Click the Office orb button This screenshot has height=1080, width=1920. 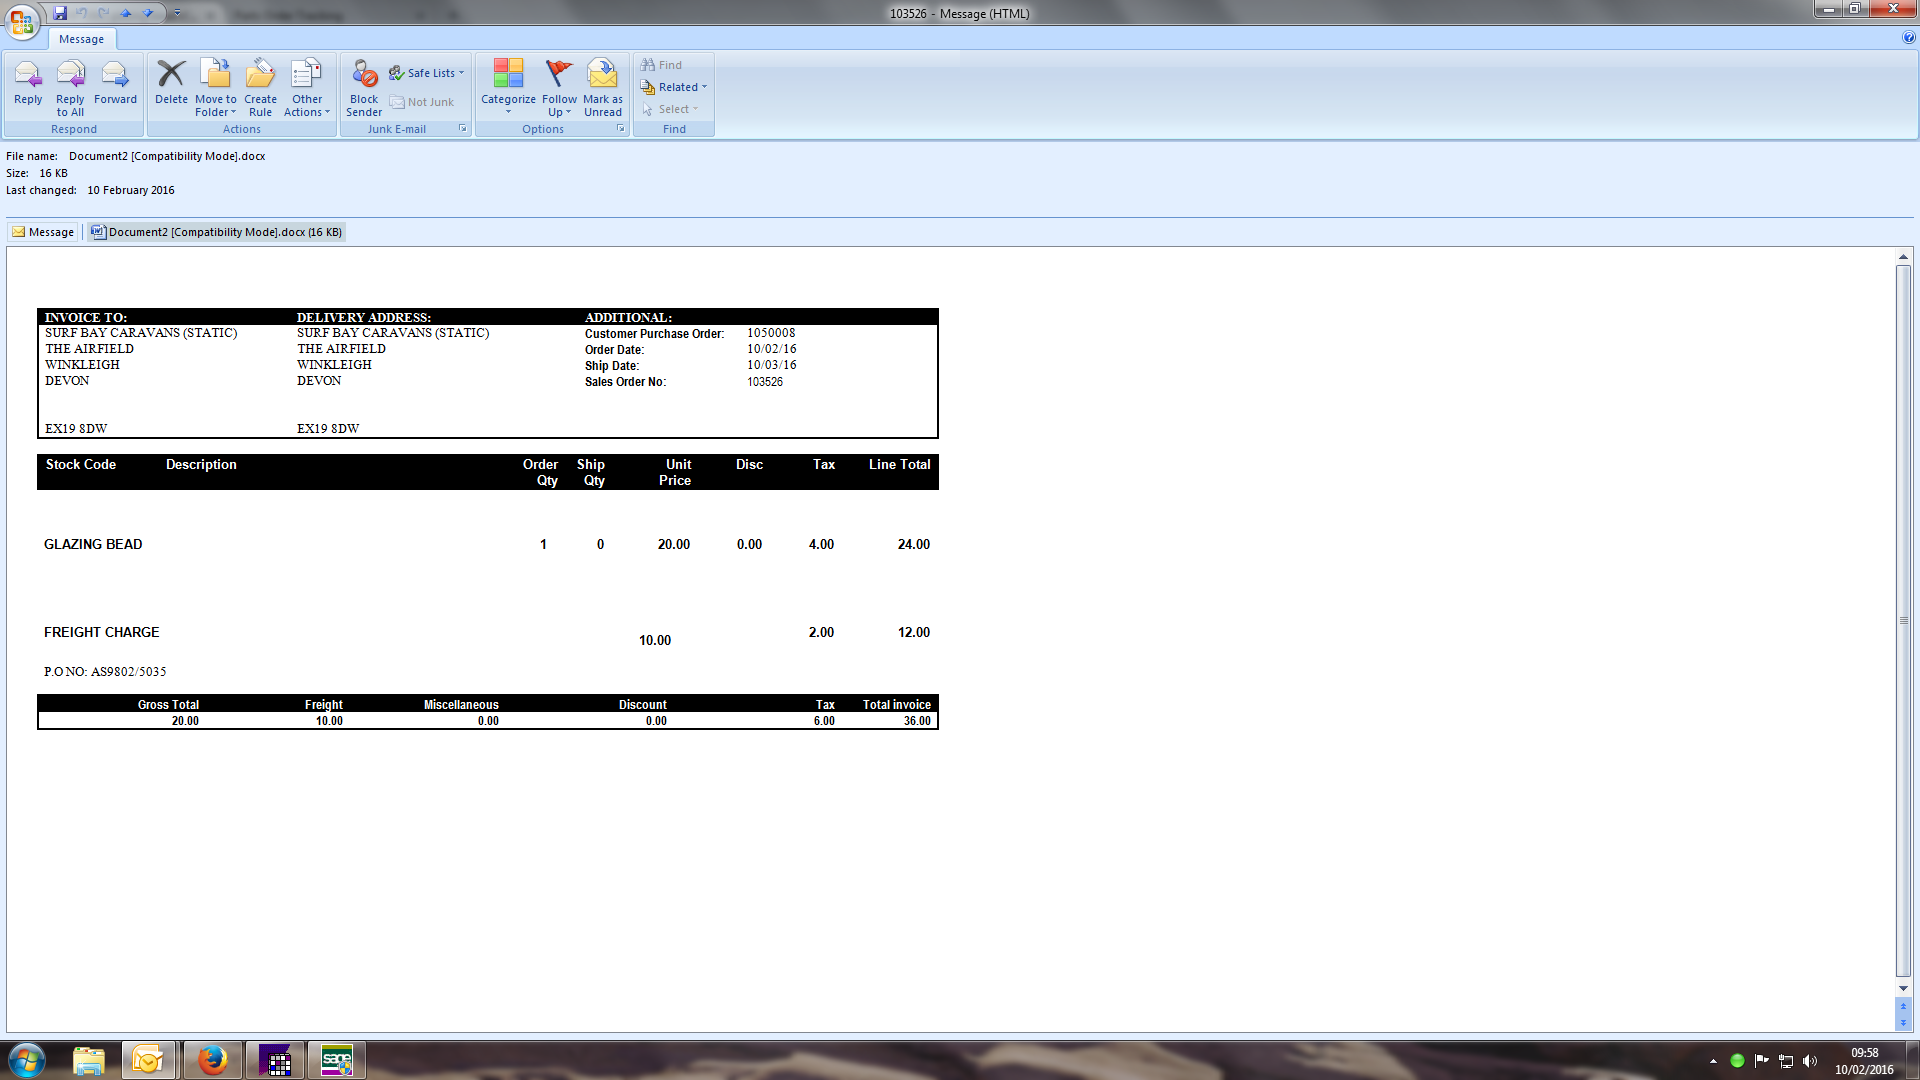click(x=22, y=20)
